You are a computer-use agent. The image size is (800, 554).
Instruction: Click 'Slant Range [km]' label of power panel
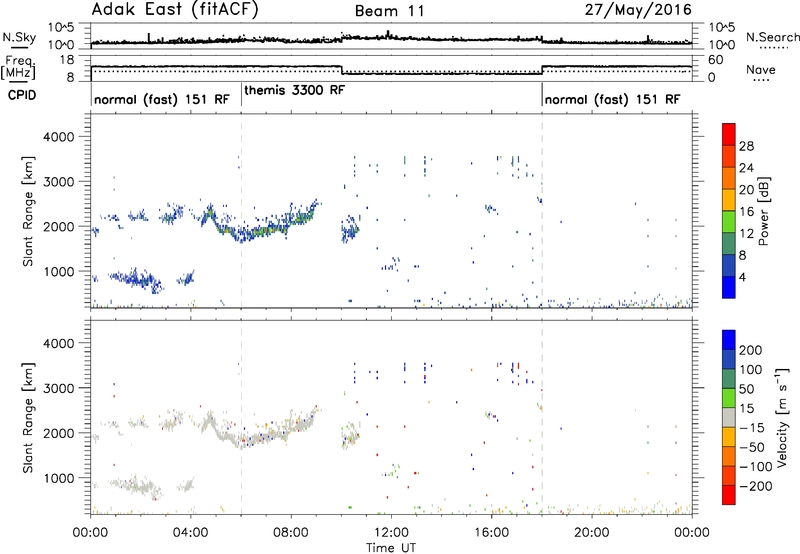[28, 212]
